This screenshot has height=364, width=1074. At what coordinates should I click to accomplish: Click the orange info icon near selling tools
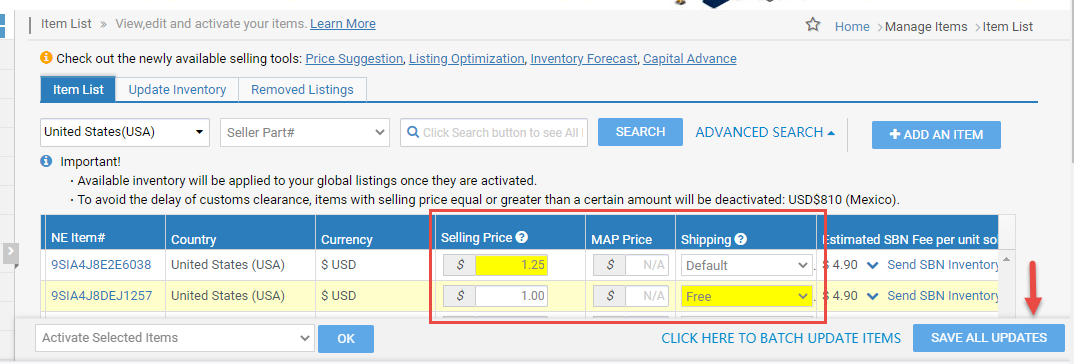(x=47, y=58)
